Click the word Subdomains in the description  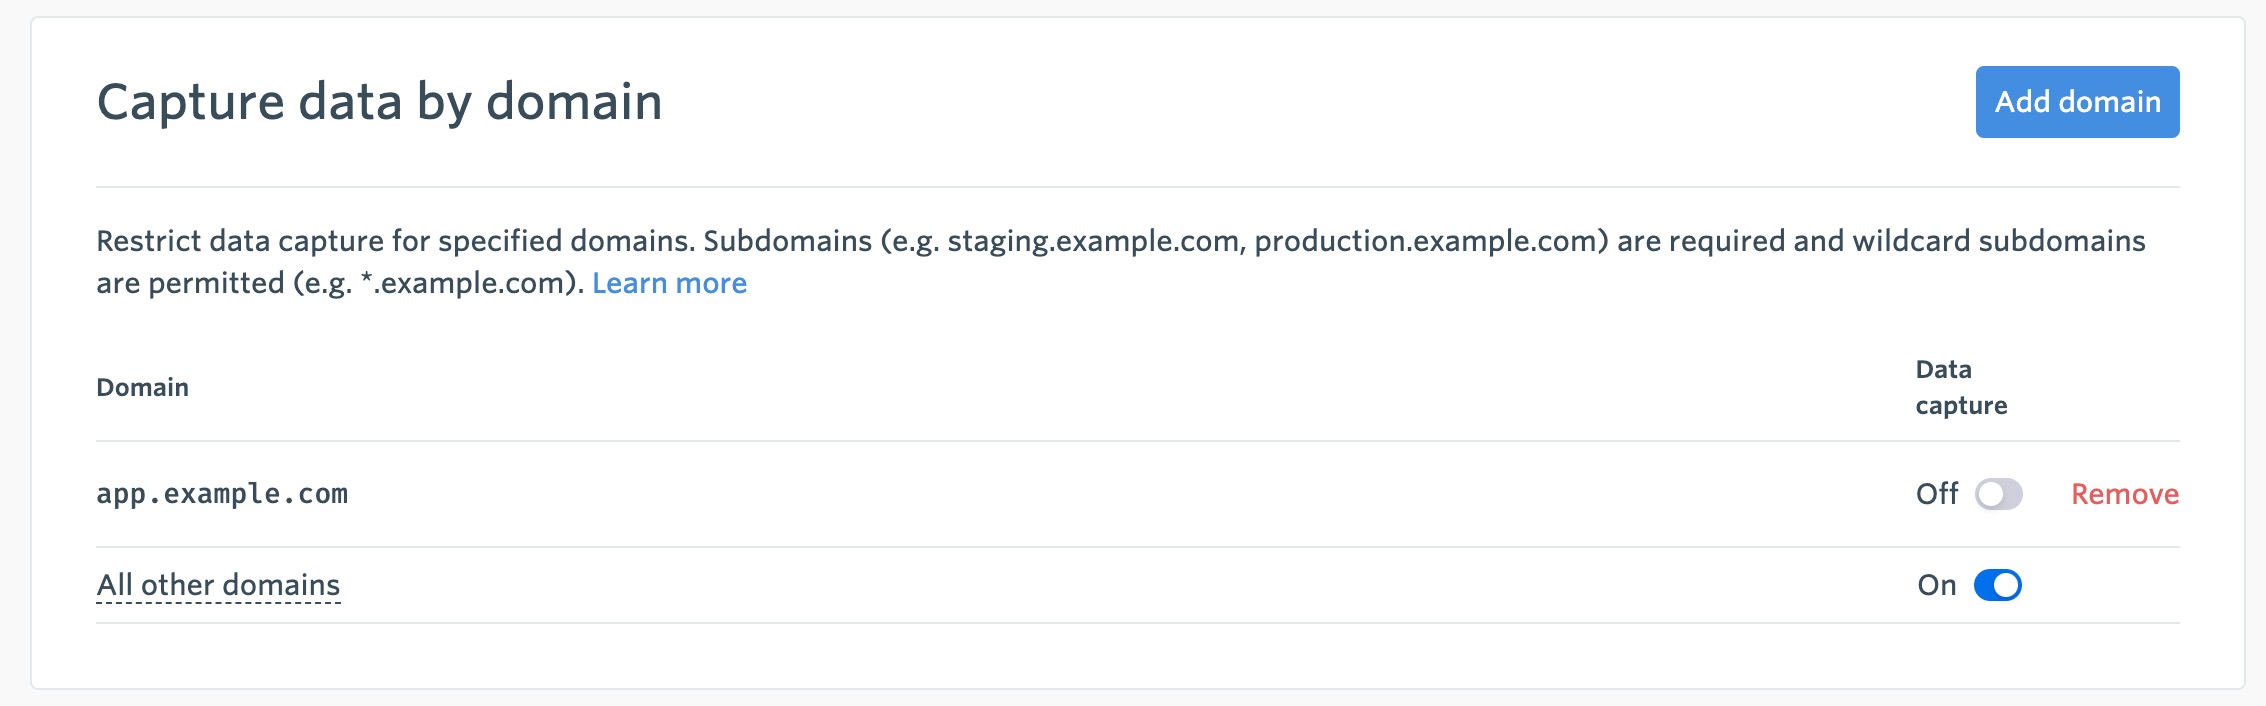787,241
